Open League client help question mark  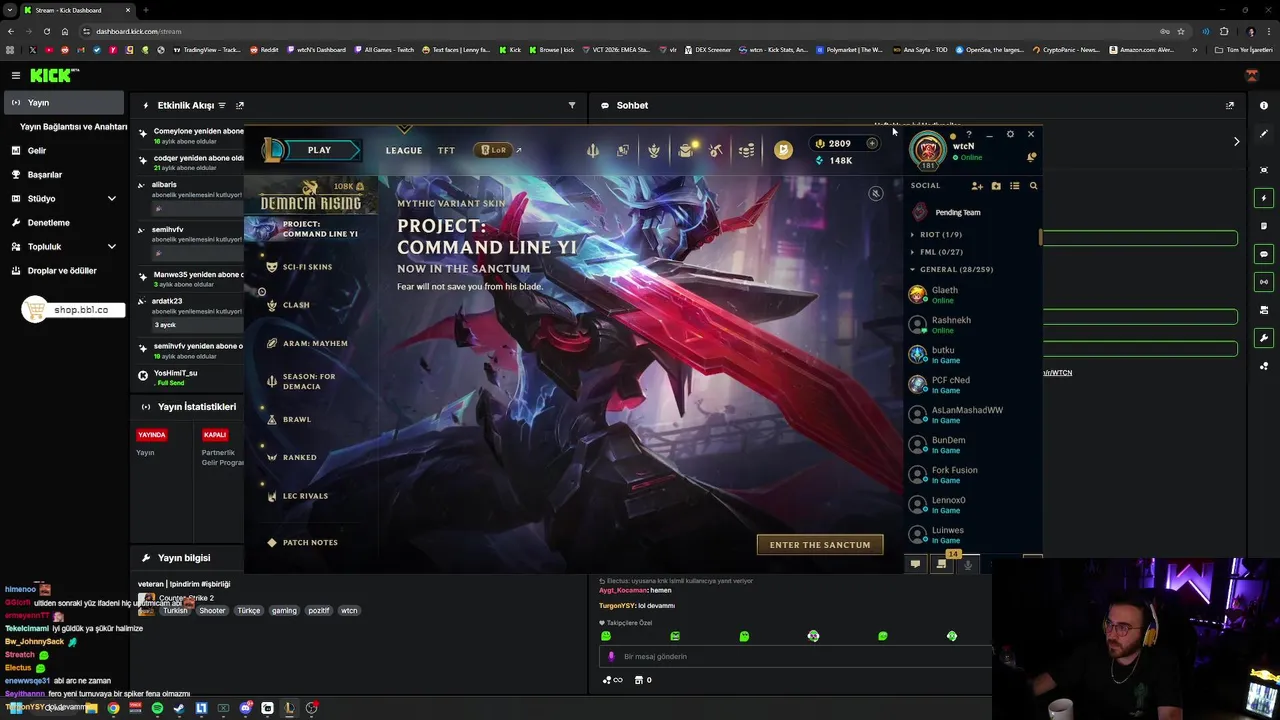(969, 134)
